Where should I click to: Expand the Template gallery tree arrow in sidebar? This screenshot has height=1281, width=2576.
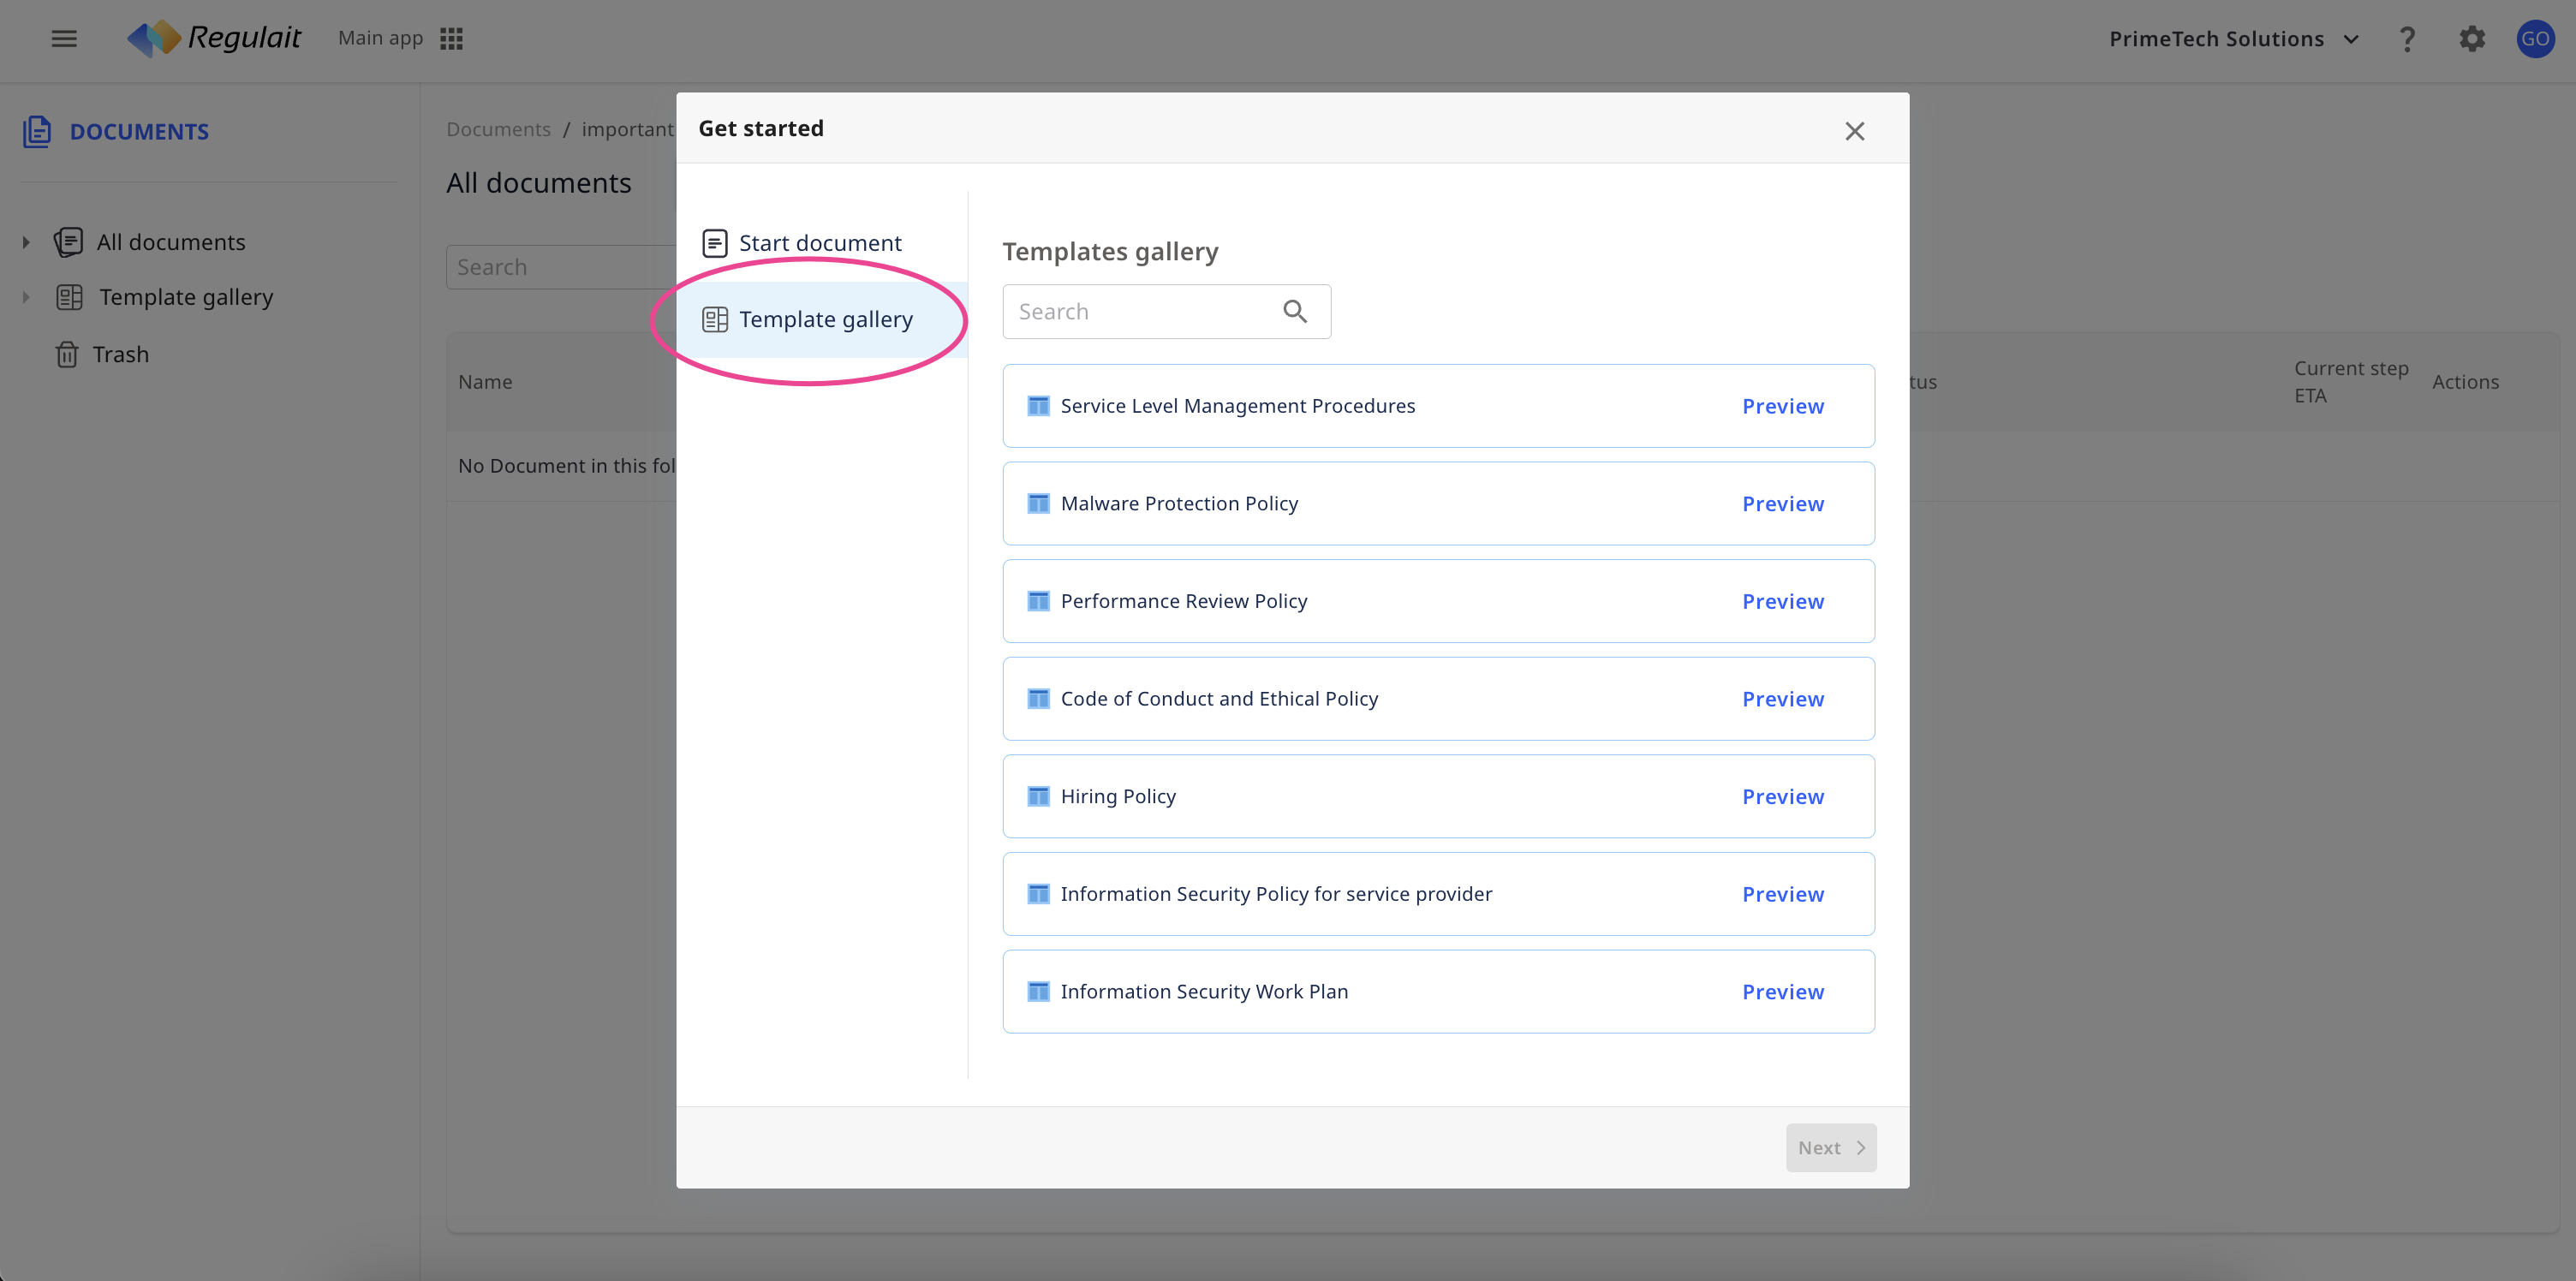point(26,297)
